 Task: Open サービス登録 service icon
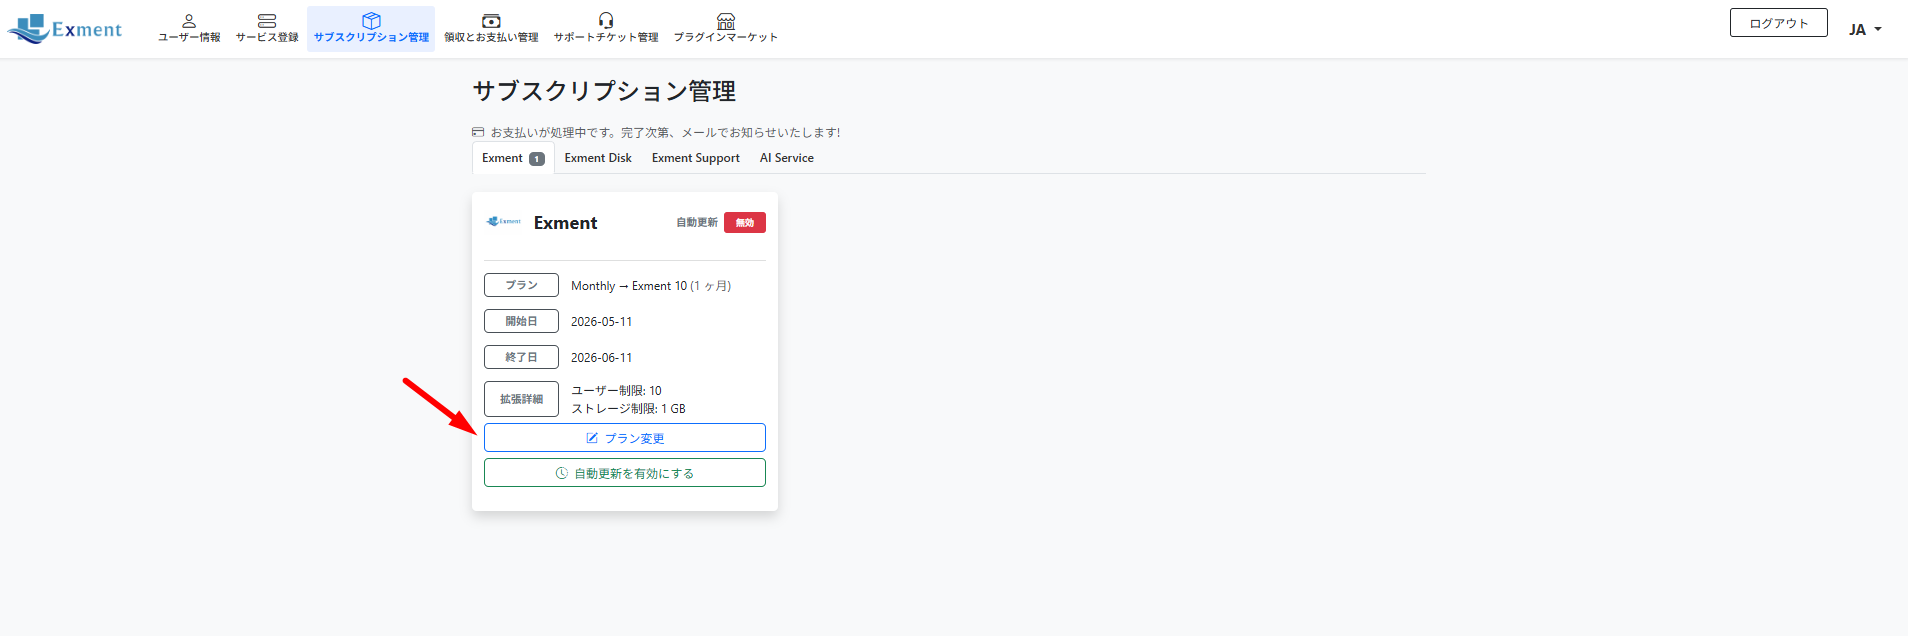267,21
